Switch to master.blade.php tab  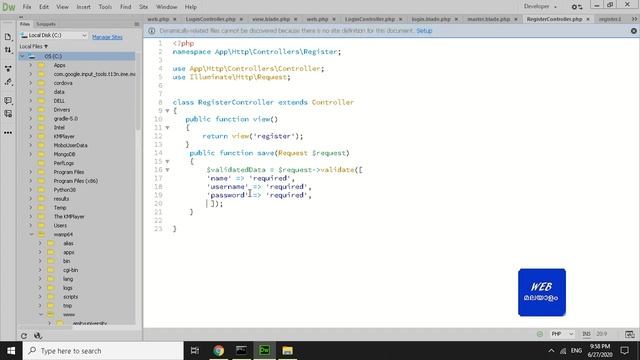(x=489, y=19)
